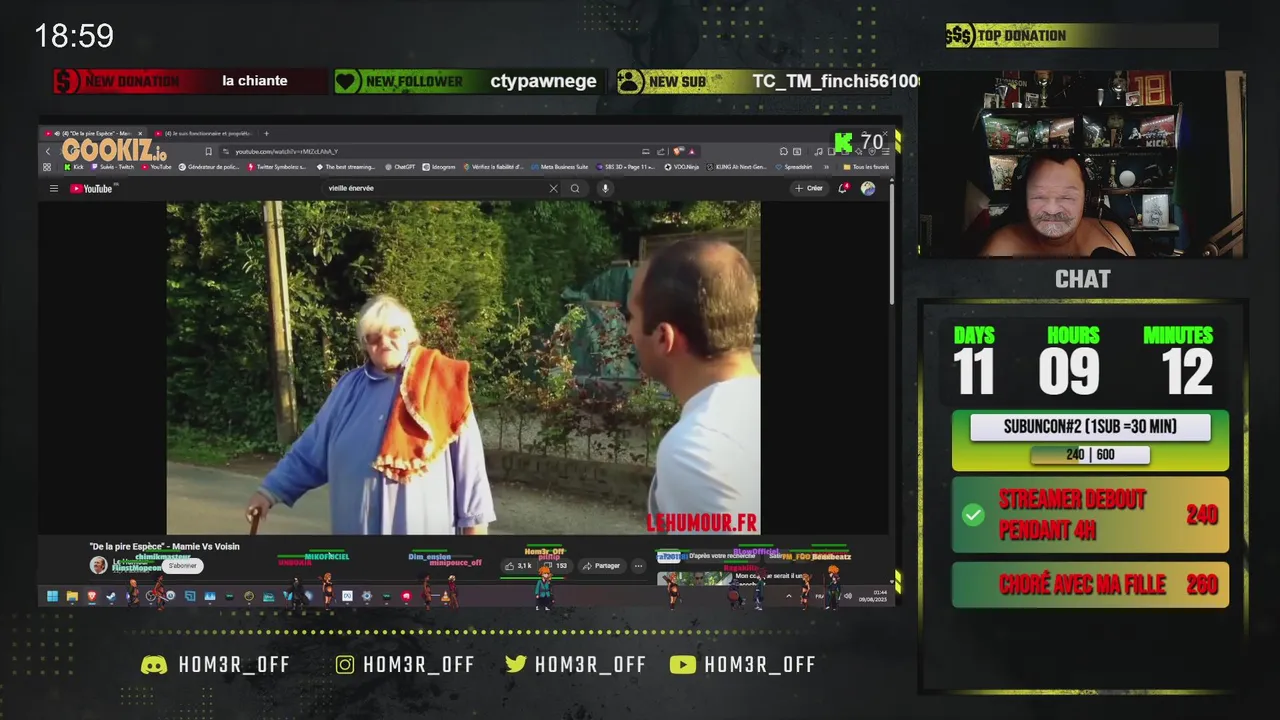Click new donation text 'la chiante'

pos(255,81)
